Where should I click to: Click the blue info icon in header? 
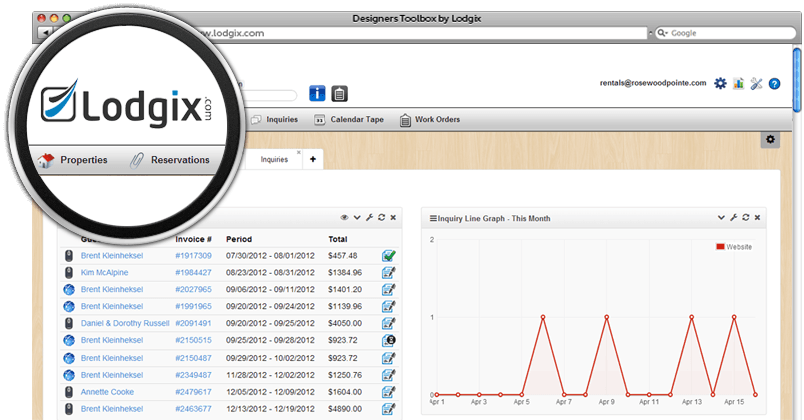317,93
